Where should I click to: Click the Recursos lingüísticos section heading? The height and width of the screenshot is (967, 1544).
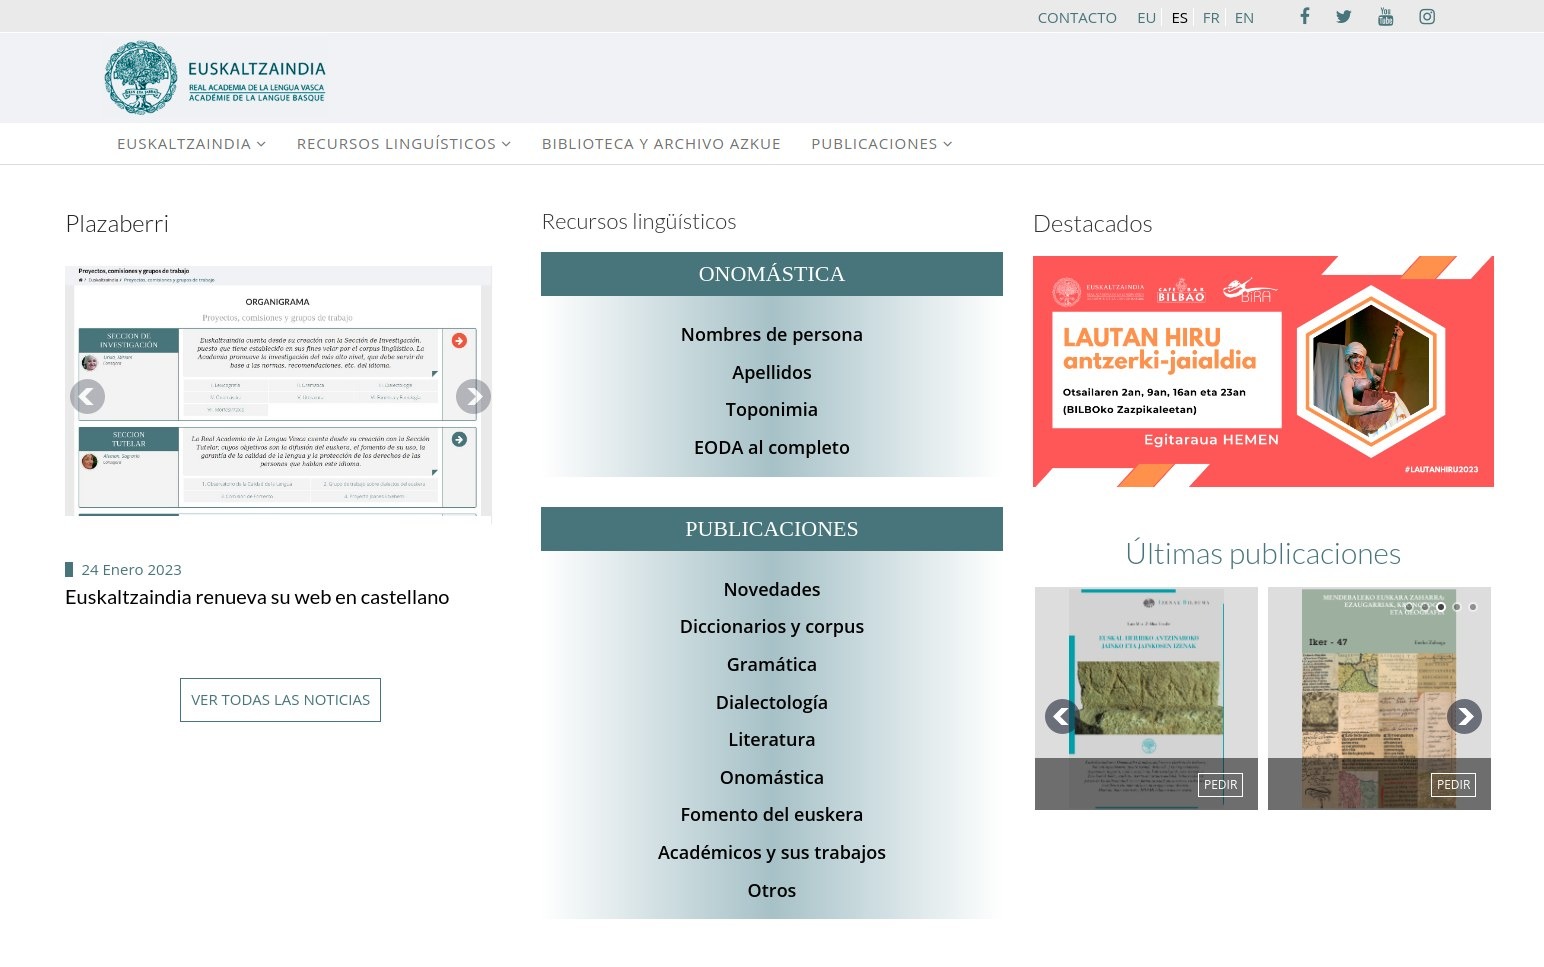click(x=639, y=222)
